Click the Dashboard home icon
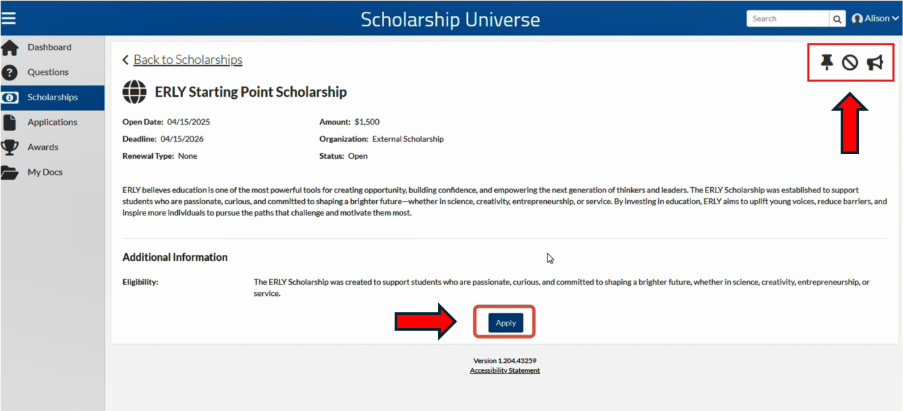The width and height of the screenshot is (903, 411). (x=10, y=47)
